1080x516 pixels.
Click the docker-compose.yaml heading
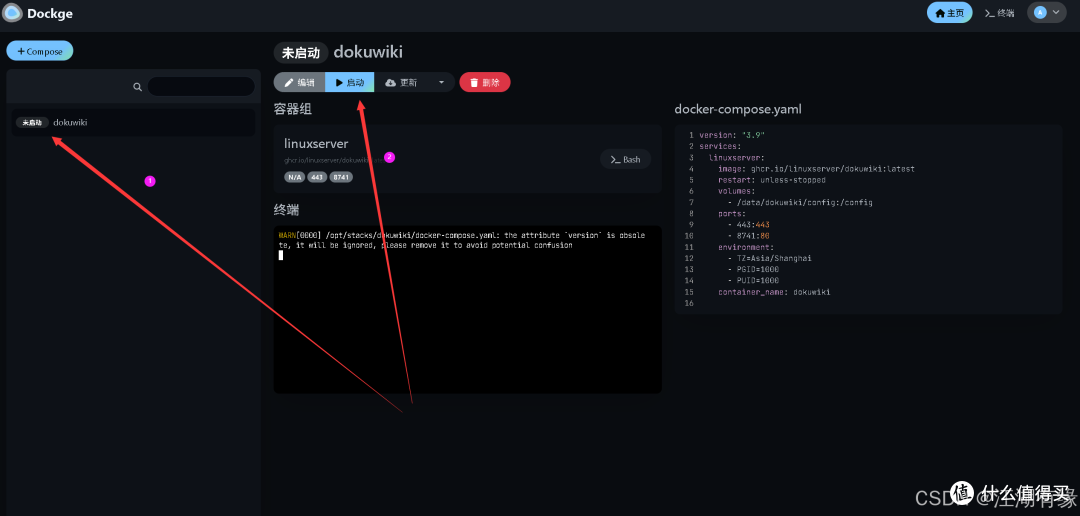pyautogui.click(x=738, y=109)
